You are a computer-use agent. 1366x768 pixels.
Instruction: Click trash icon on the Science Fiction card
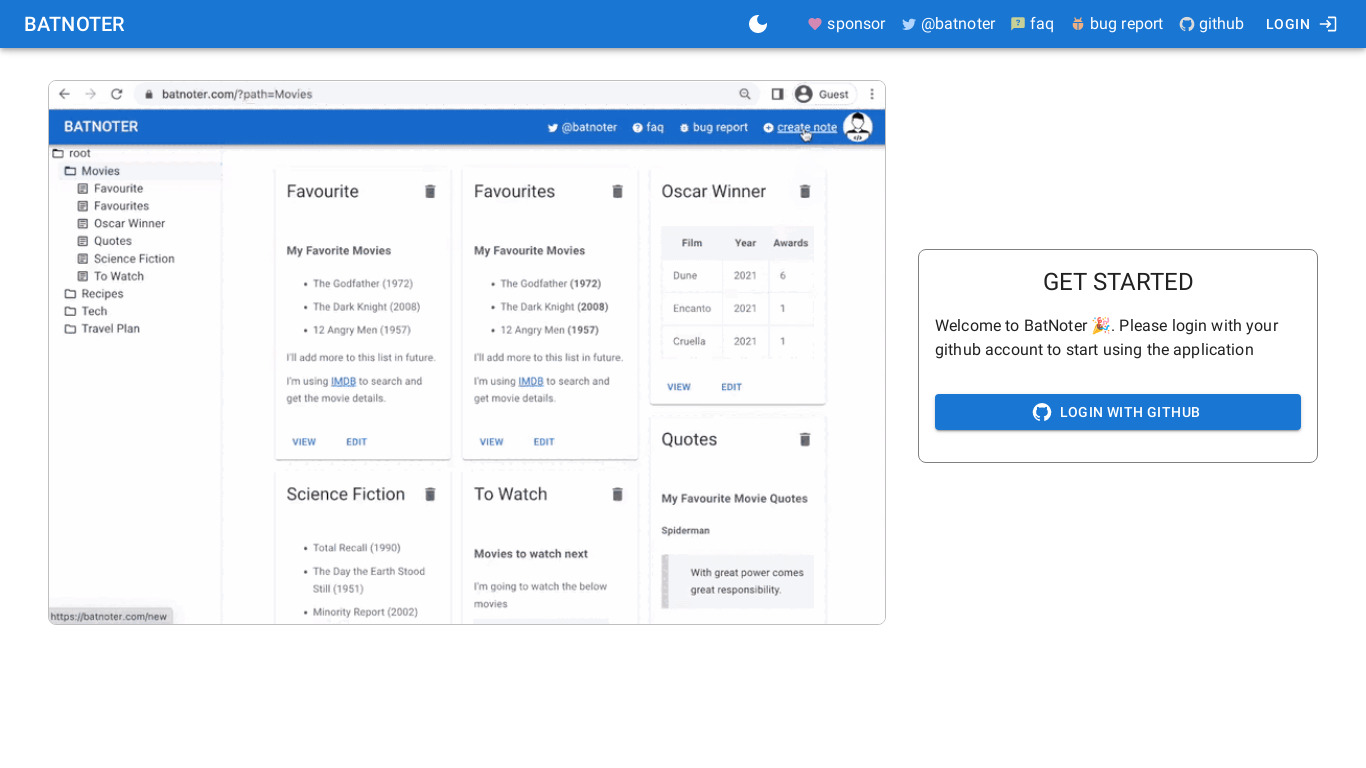point(430,494)
